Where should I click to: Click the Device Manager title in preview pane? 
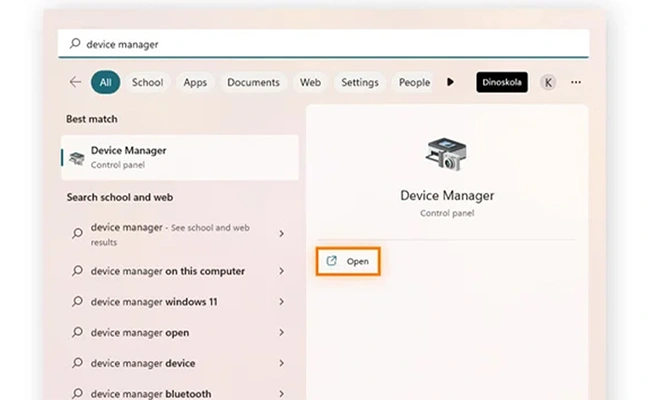(x=447, y=195)
